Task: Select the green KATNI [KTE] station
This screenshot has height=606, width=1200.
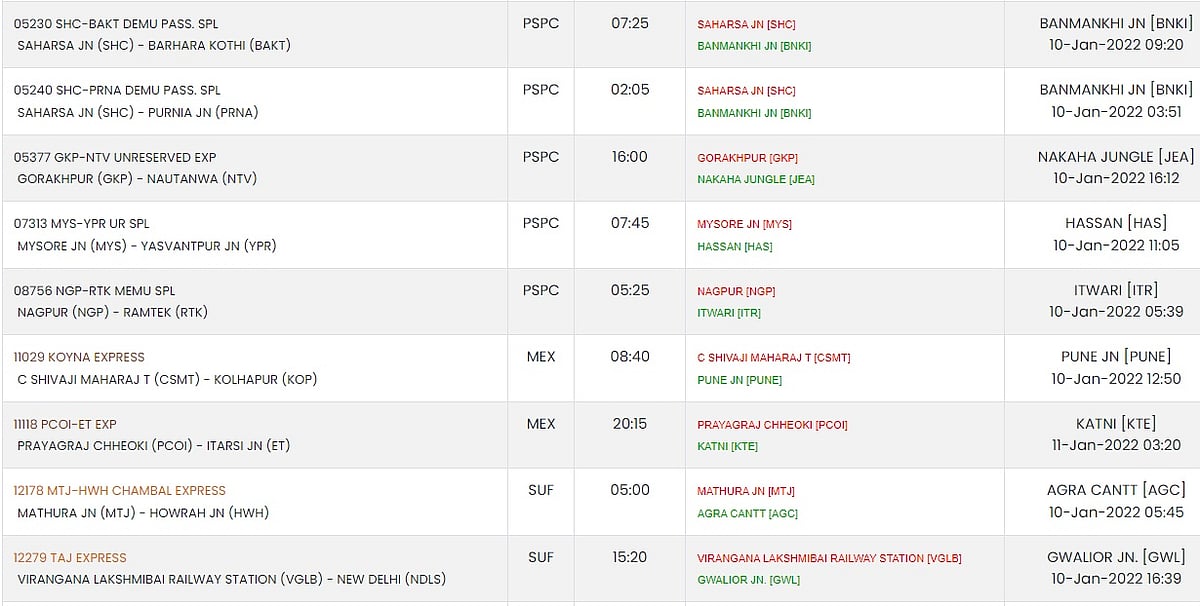Action: [727, 447]
